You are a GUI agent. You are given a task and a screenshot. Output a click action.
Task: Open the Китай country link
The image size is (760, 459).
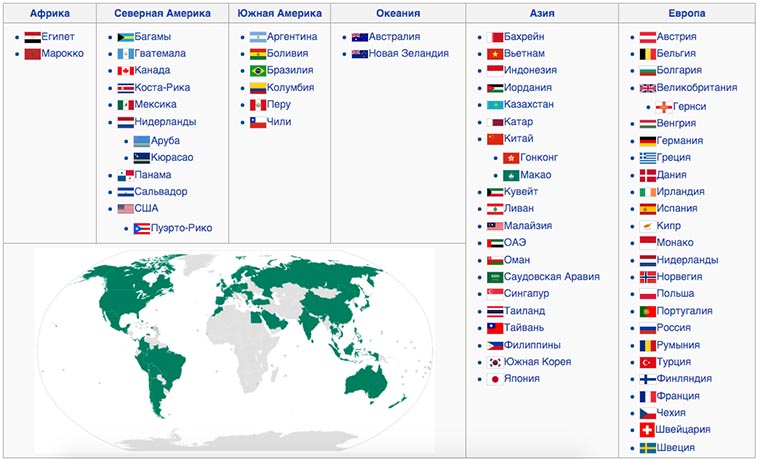point(519,139)
